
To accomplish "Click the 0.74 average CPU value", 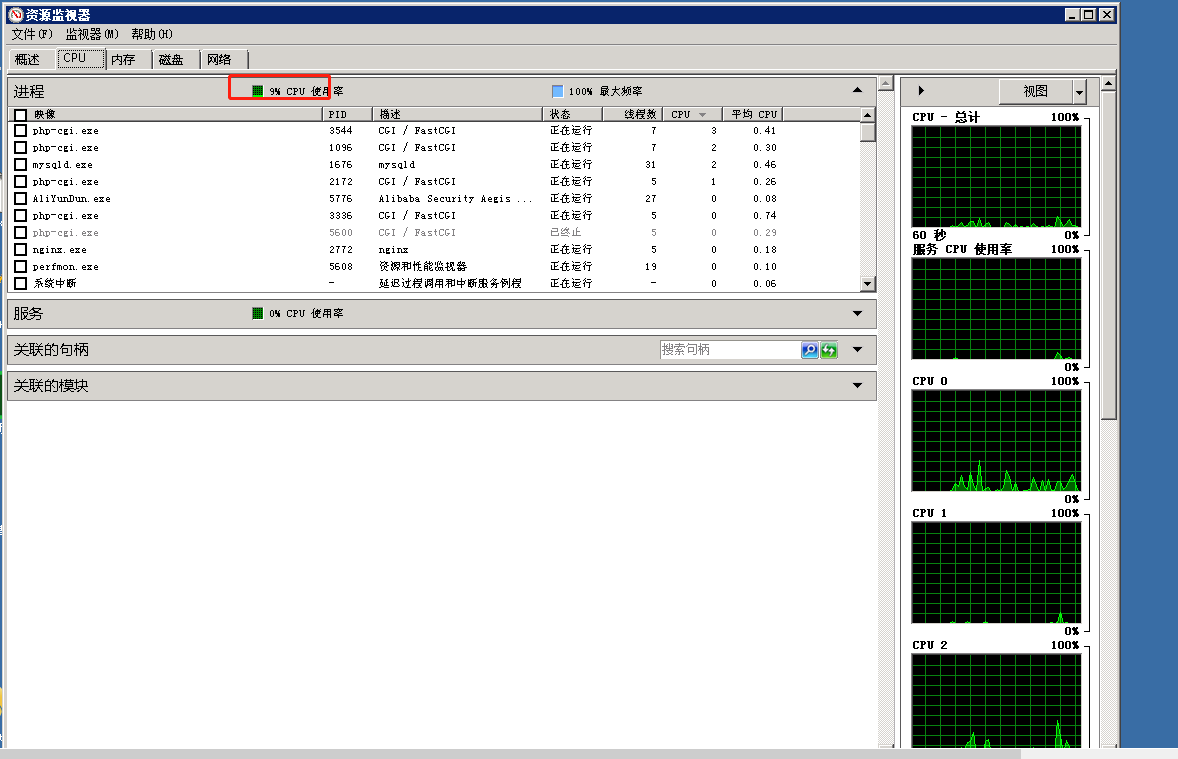I will tap(765, 216).
